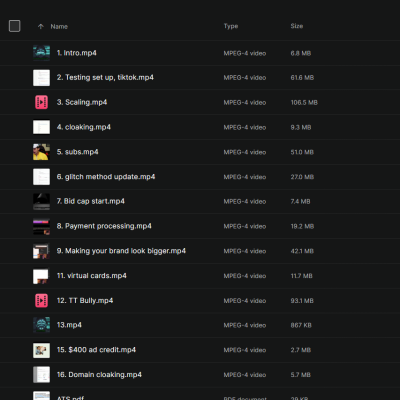The image size is (400, 400).
Task: Select file name 13.mp4
Action: pos(69,325)
